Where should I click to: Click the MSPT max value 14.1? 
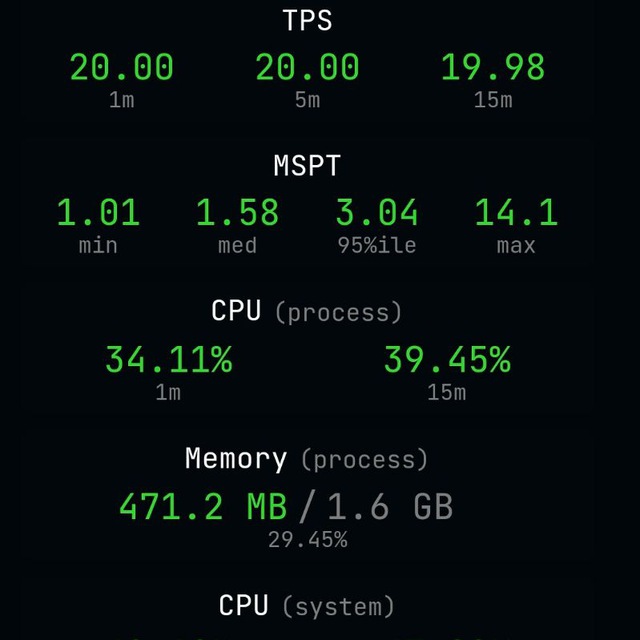(x=516, y=213)
